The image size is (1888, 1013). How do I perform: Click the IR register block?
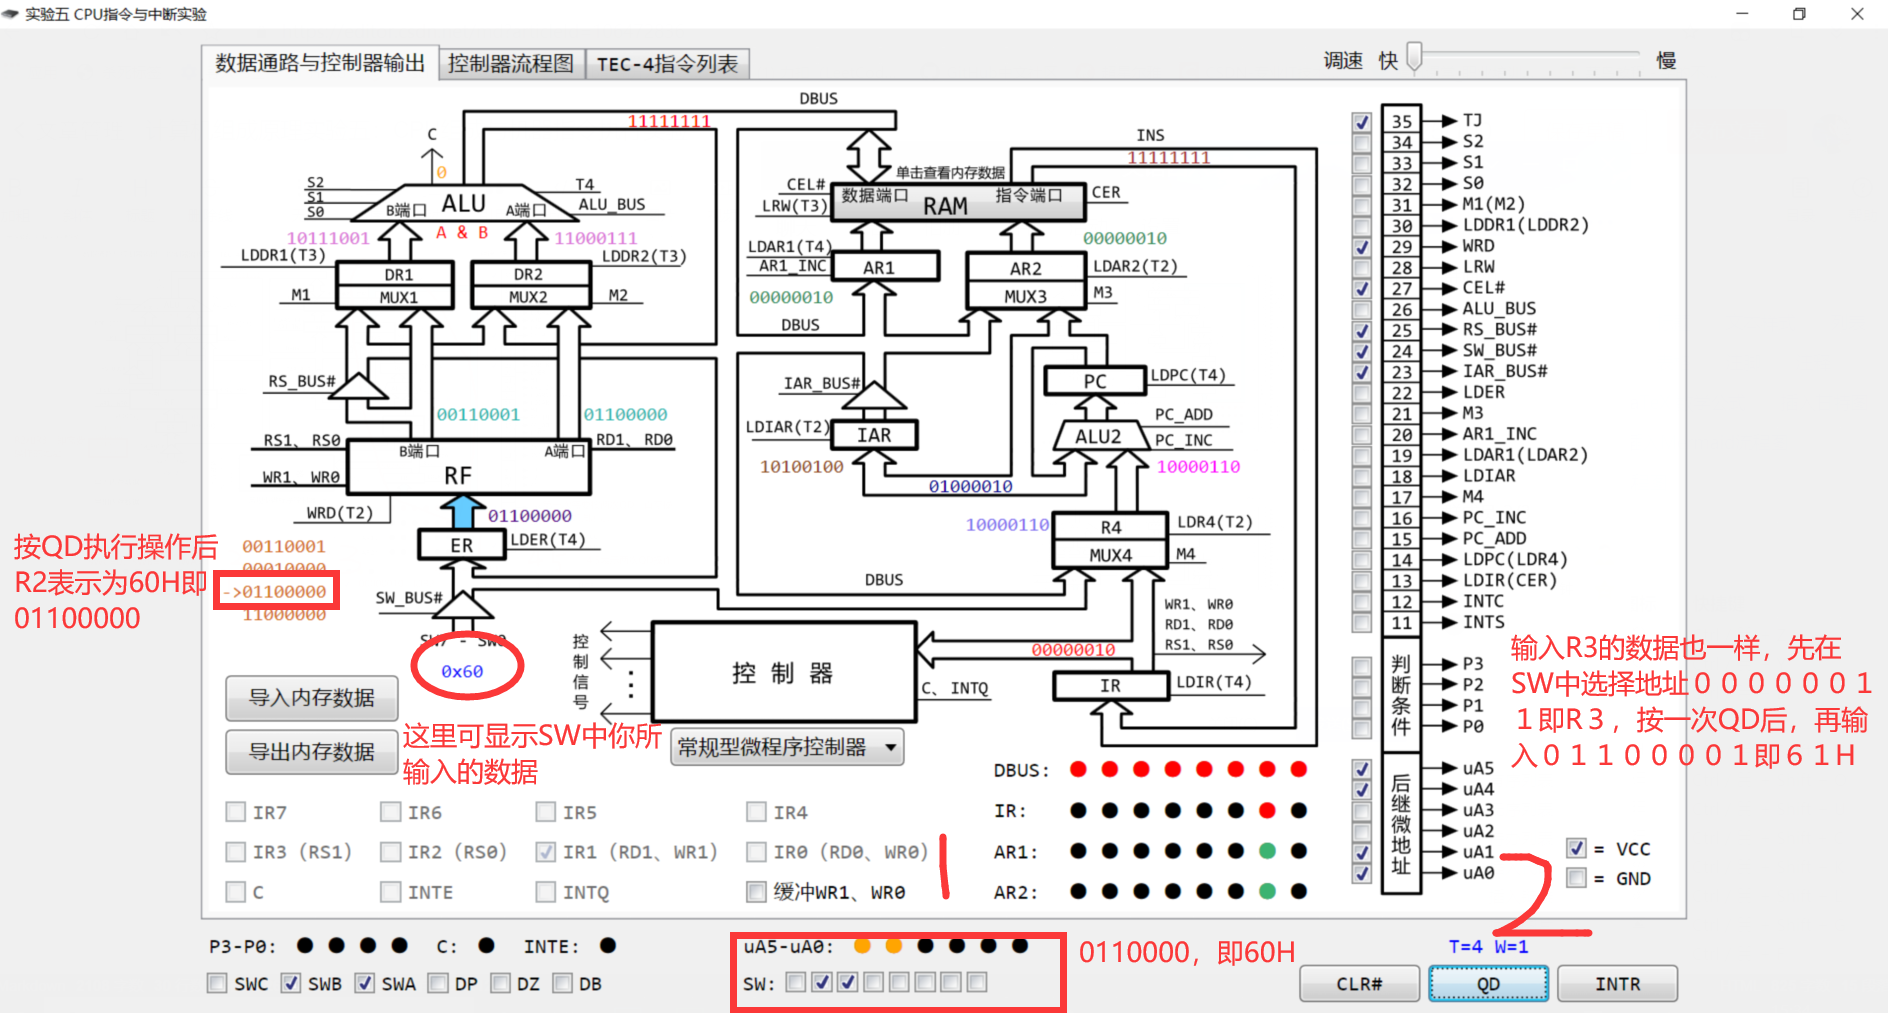pos(1110,686)
